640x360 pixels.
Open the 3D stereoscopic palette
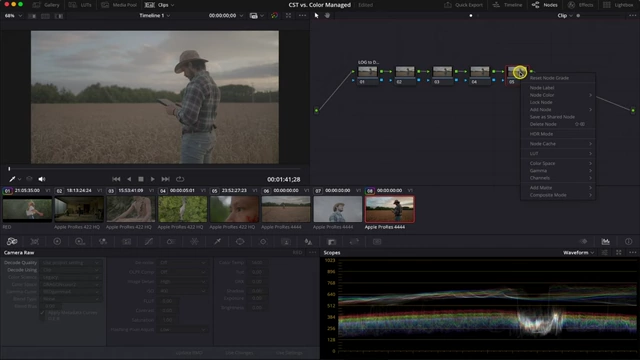coord(377,242)
